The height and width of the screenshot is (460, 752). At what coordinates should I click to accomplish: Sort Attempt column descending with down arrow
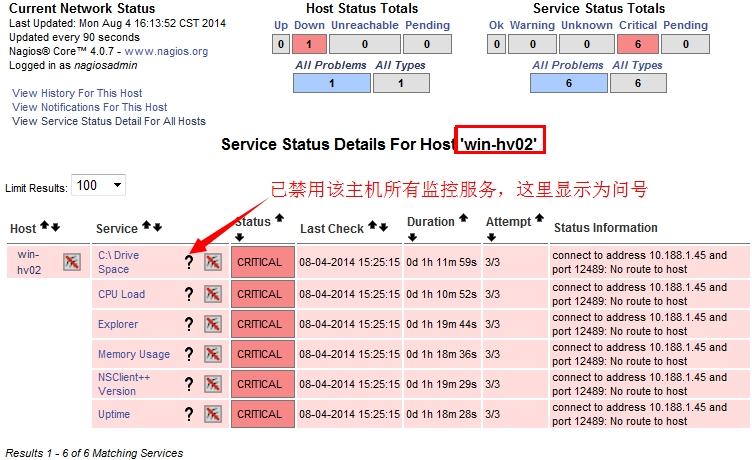coord(491,237)
